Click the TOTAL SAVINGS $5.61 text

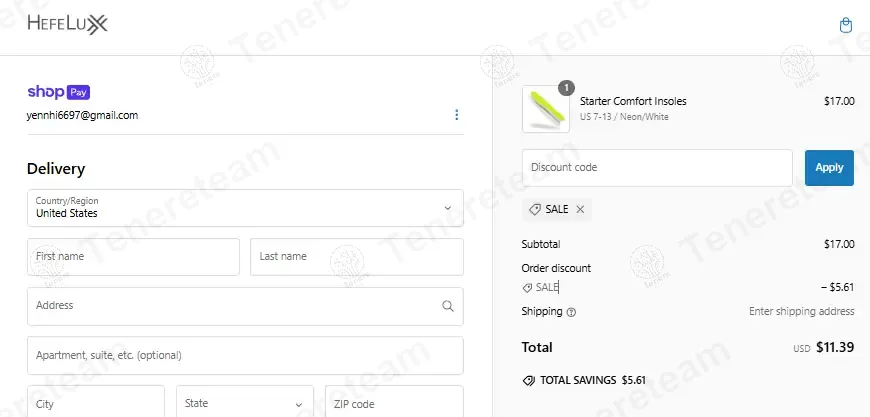click(593, 380)
